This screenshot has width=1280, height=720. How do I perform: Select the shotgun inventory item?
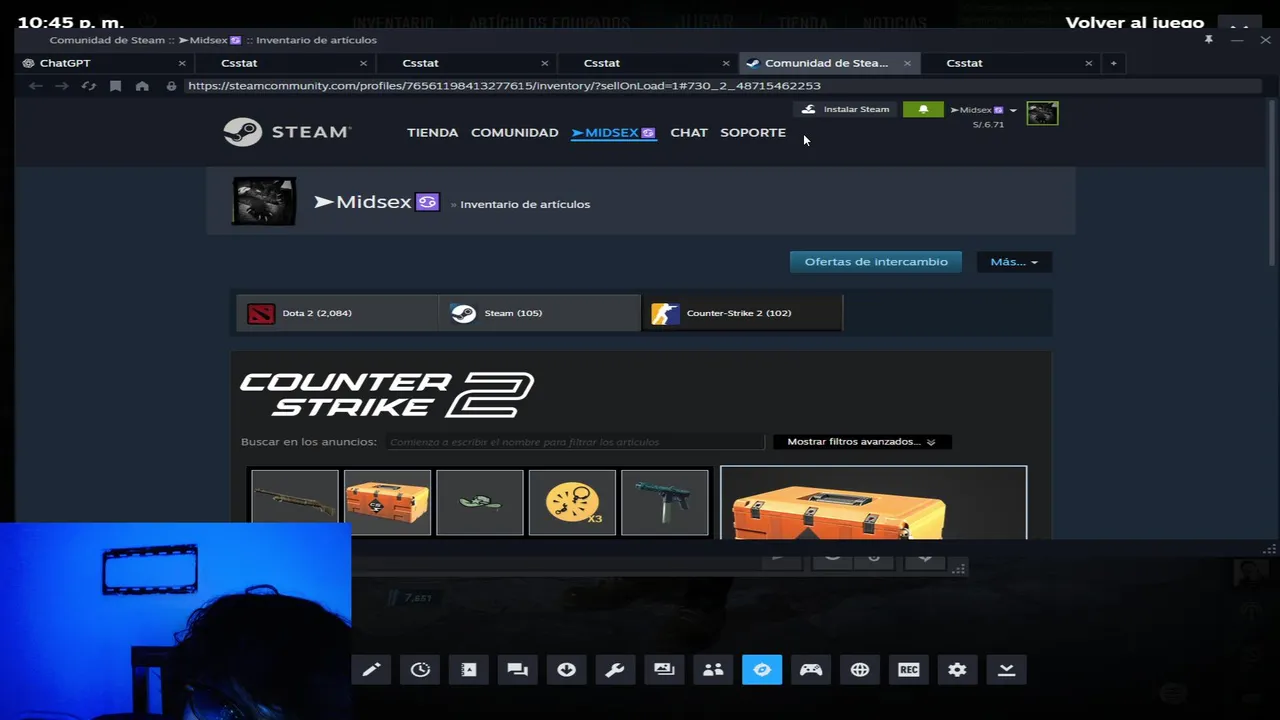click(x=294, y=503)
